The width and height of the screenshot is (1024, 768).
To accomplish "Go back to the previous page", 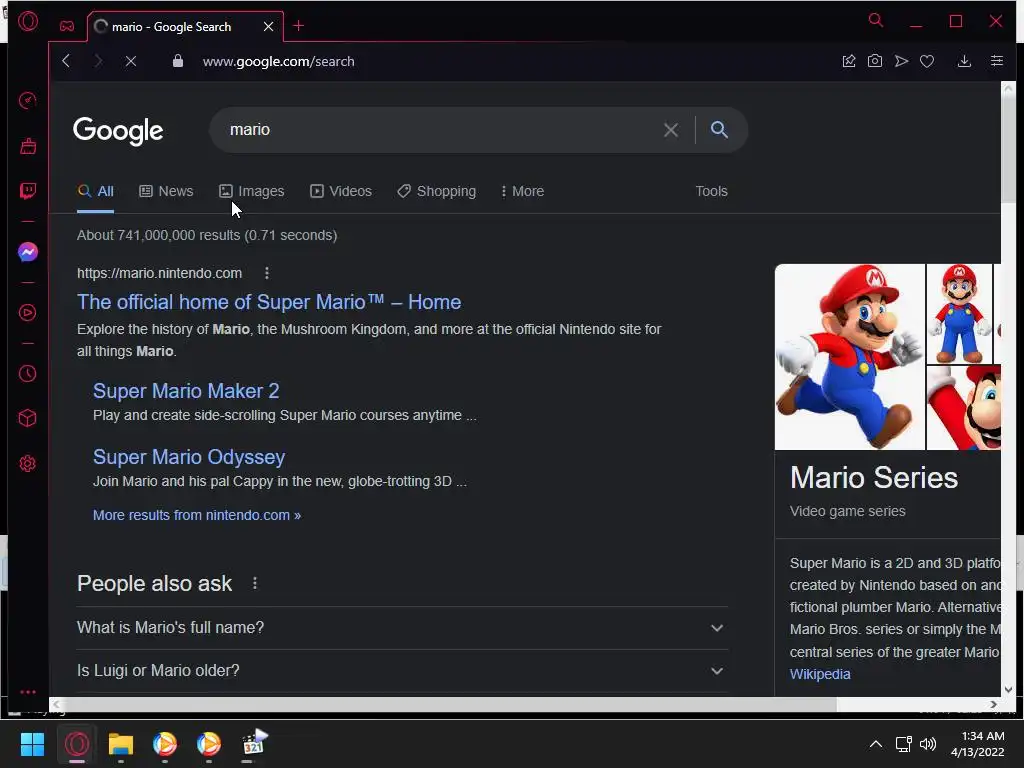I will point(66,61).
